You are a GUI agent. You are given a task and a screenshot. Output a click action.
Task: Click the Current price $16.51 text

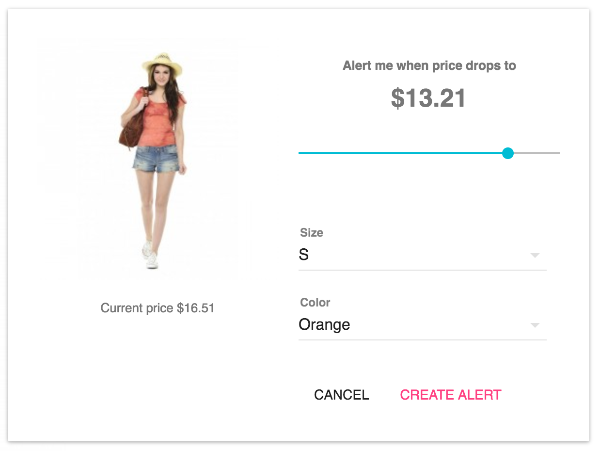[x=157, y=308]
